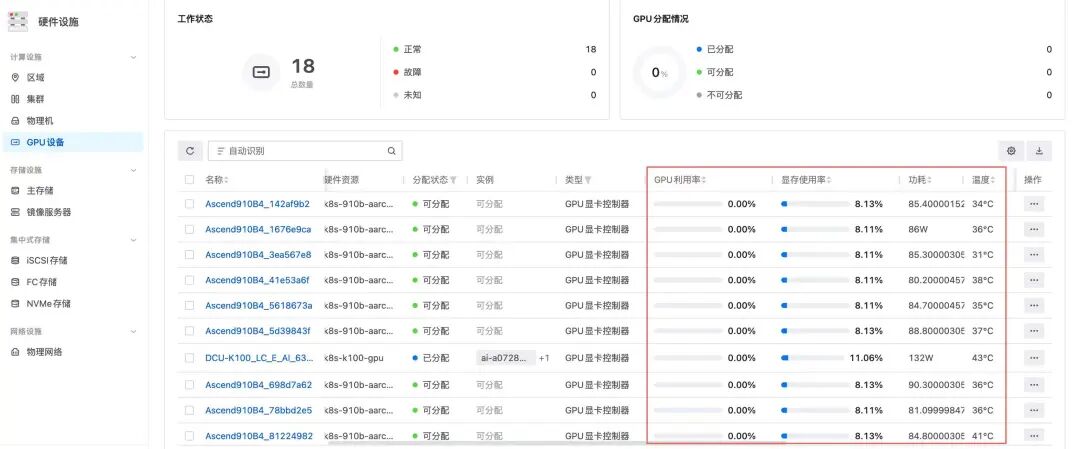Click the 硬件设施 logo icon
This screenshot has height=449, width=1080.
click(18, 21)
